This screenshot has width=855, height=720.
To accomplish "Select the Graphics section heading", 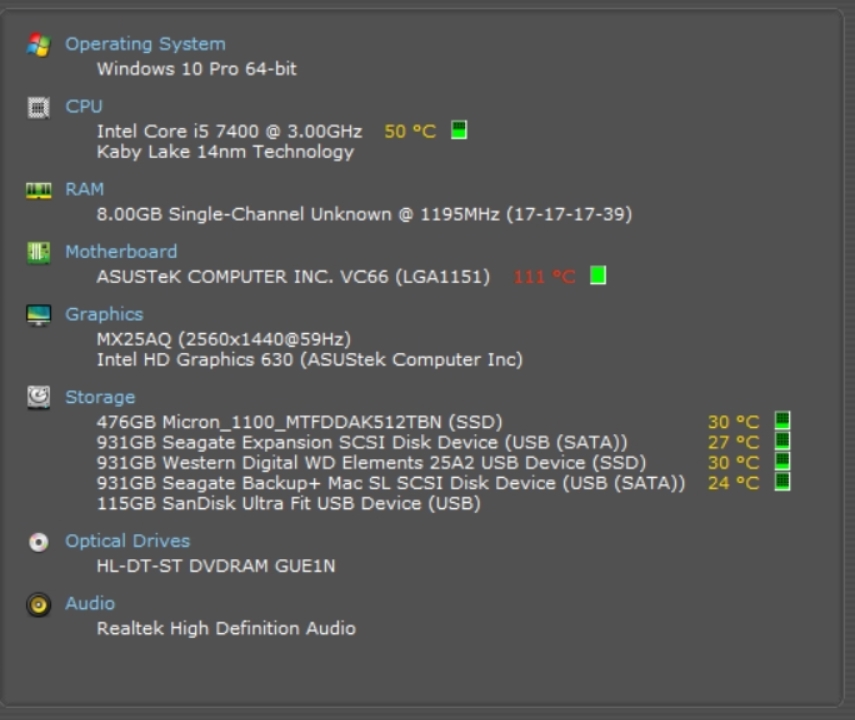I will point(104,314).
